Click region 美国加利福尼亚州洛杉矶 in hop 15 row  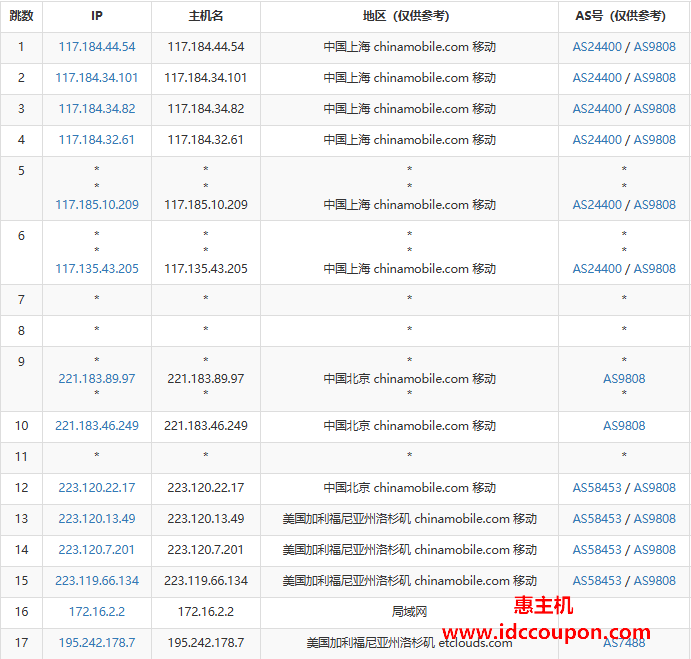point(347,581)
